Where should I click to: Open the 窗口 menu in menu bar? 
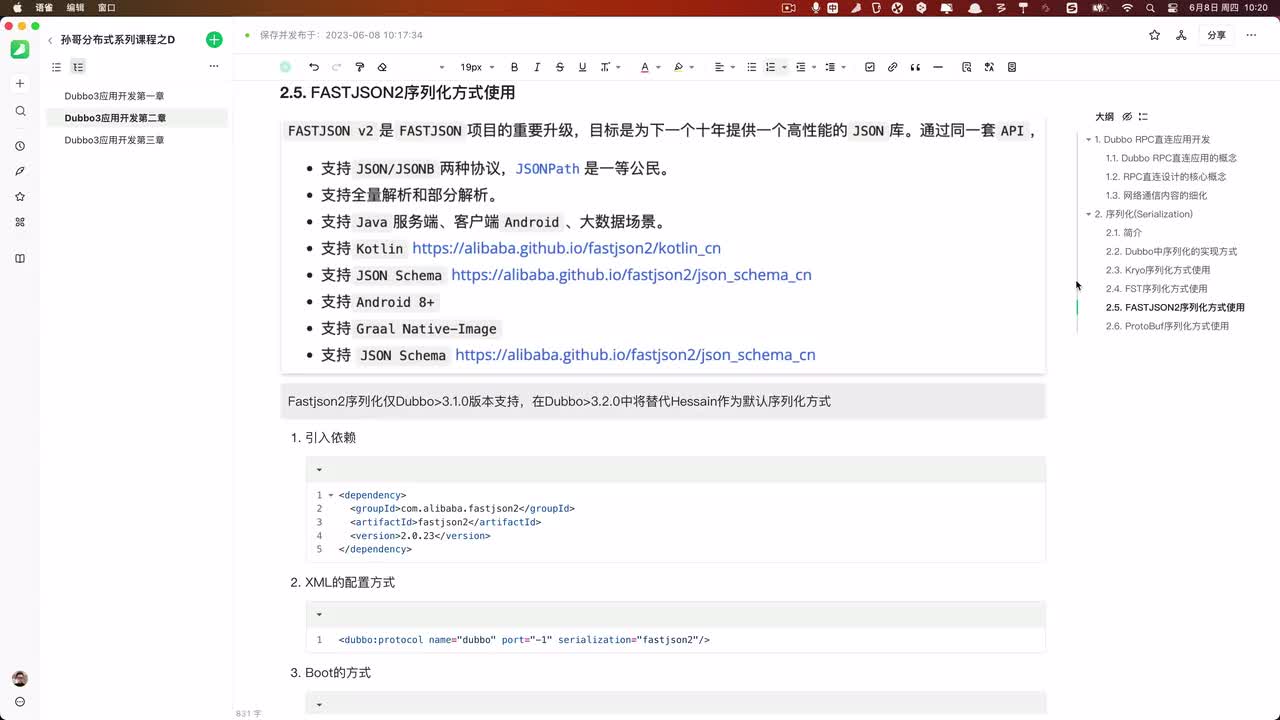(106, 7)
